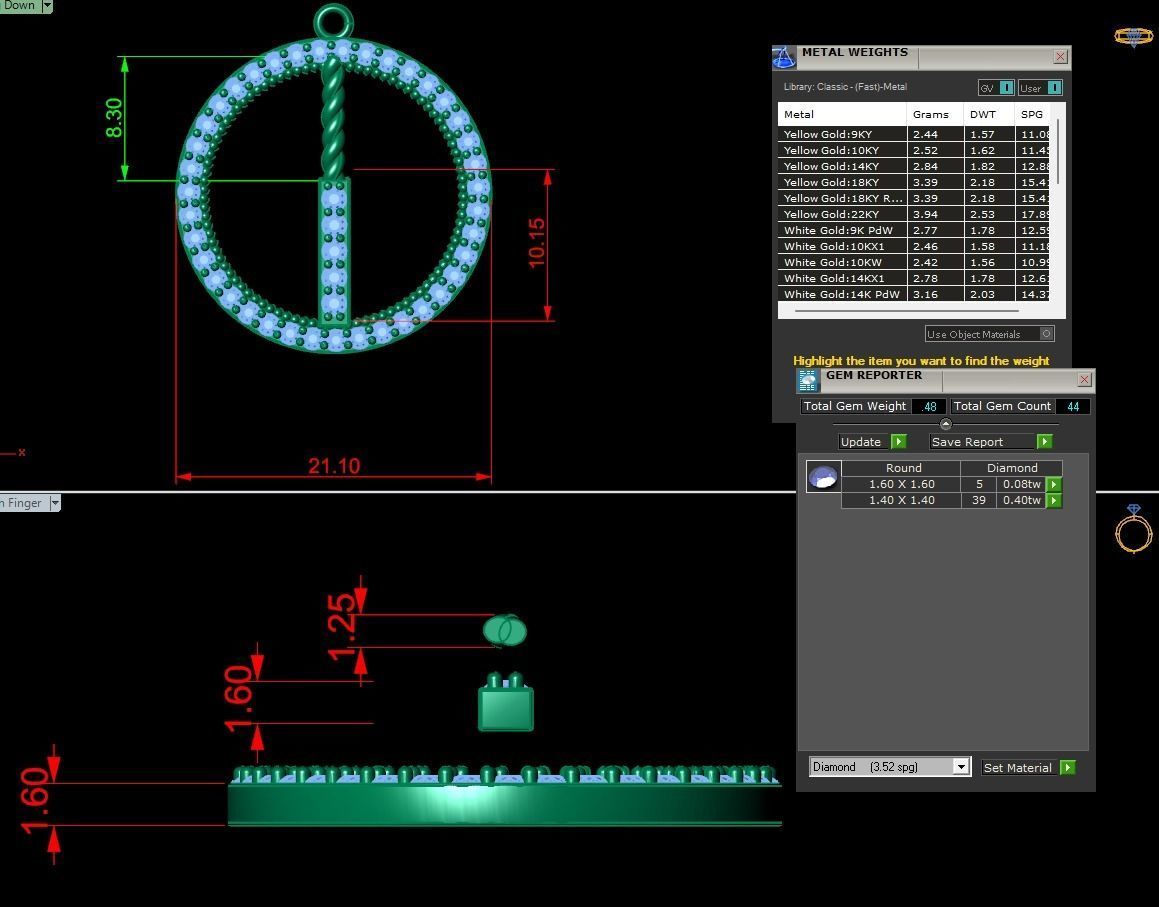Click the 8.30 green dimension label

coord(113,118)
